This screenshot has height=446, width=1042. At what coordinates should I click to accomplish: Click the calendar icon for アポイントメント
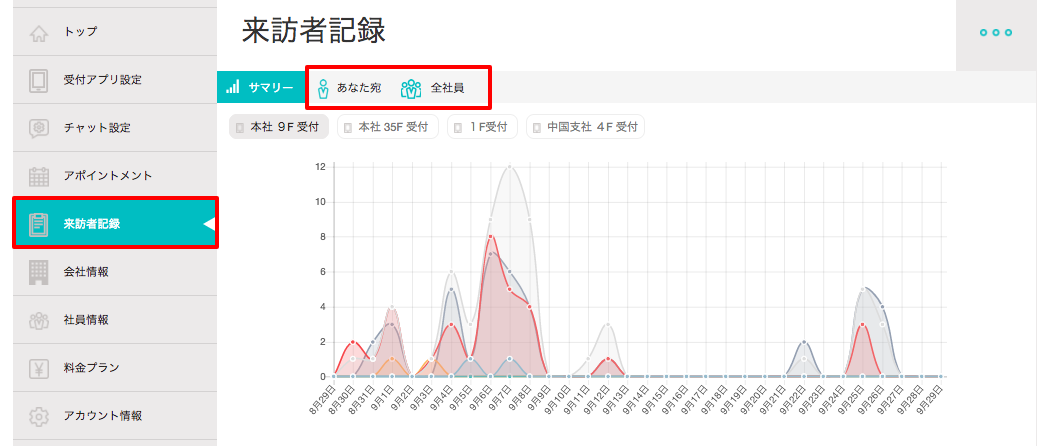click(x=39, y=176)
